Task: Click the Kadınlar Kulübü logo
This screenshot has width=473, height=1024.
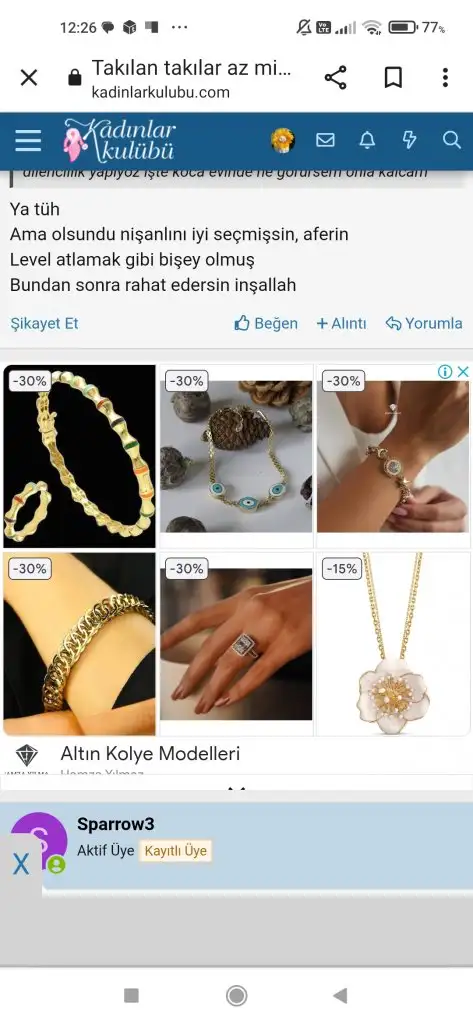Action: [x=119, y=140]
